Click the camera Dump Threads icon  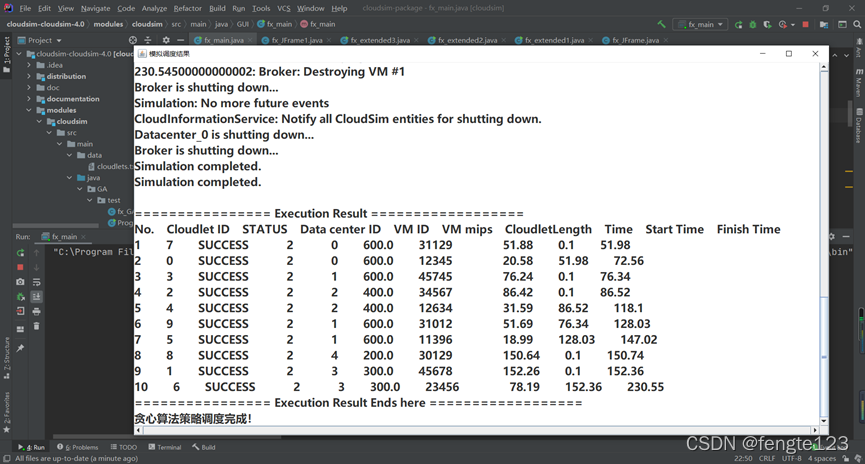click(20, 282)
